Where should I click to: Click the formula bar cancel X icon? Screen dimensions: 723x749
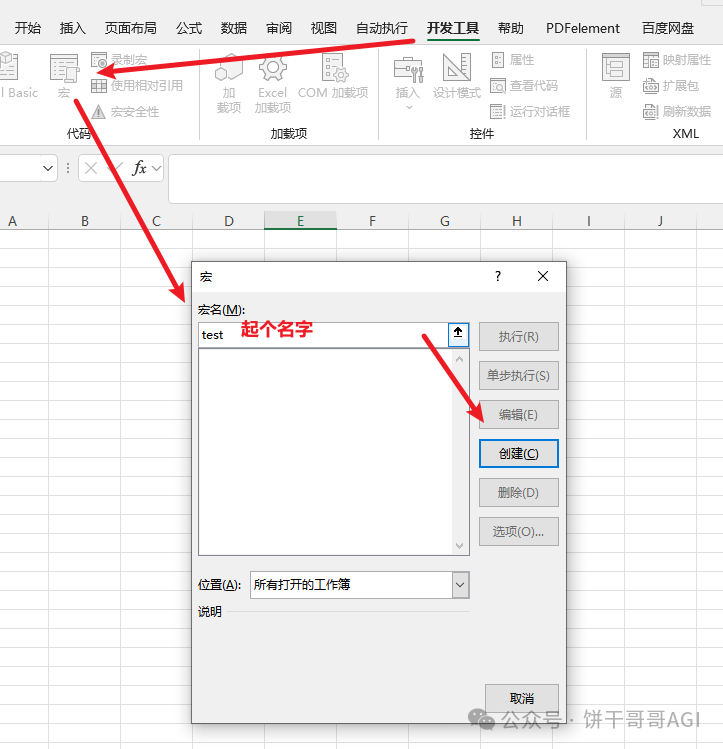[x=91, y=168]
